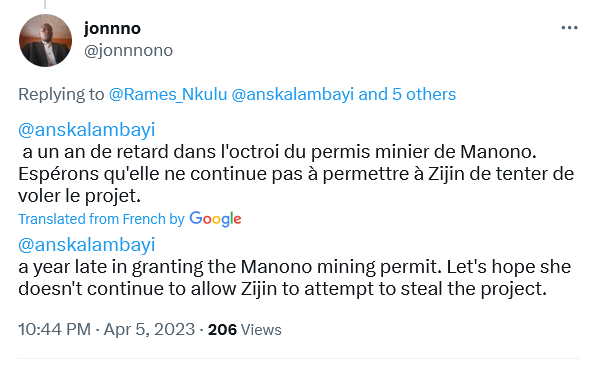The width and height of the screenshot is (598, 368).
Task: Expand the 'and 5 others' recipients list
Action: pos(407,94)
